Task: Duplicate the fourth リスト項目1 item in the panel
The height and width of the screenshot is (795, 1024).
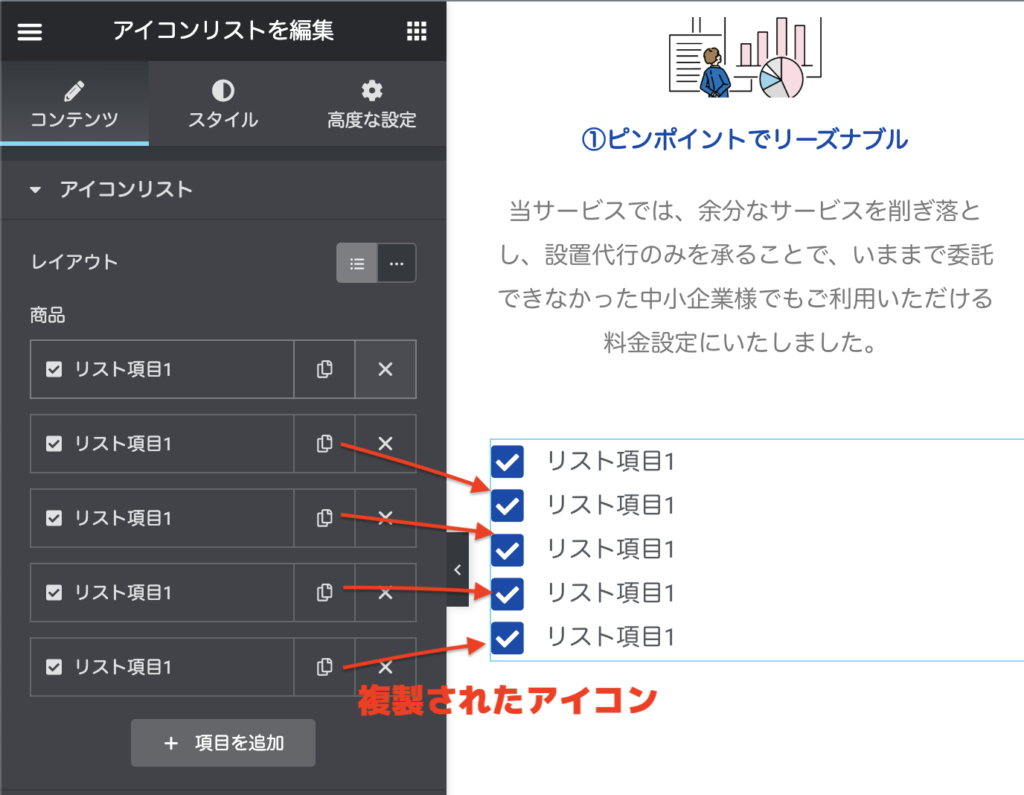Action: pos(325,592)
